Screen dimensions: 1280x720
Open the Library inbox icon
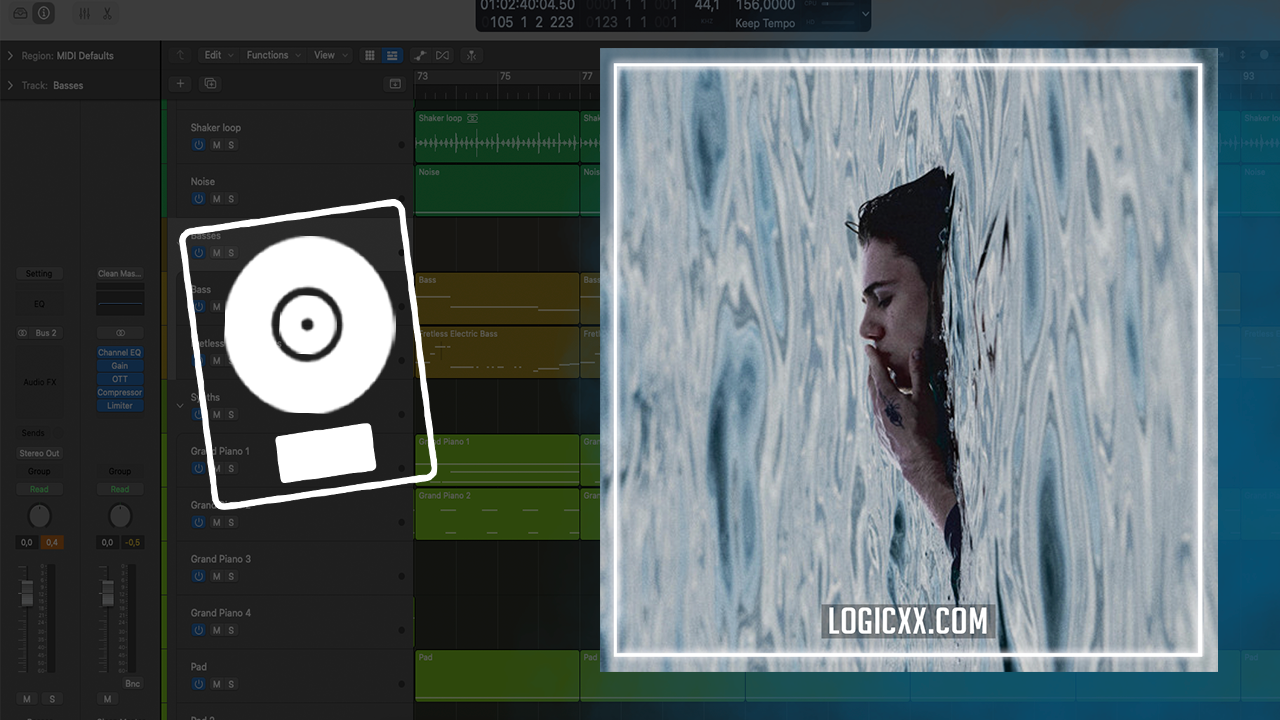point(20,13)
